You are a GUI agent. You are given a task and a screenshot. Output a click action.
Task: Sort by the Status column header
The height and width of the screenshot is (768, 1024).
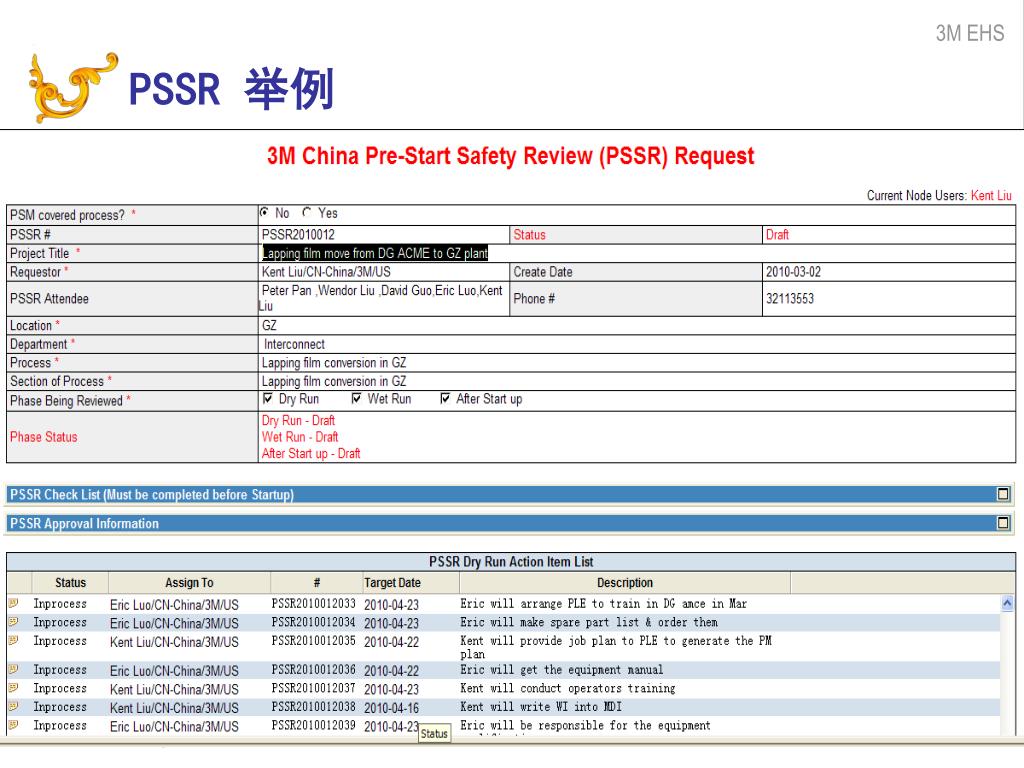coord(70,583)
